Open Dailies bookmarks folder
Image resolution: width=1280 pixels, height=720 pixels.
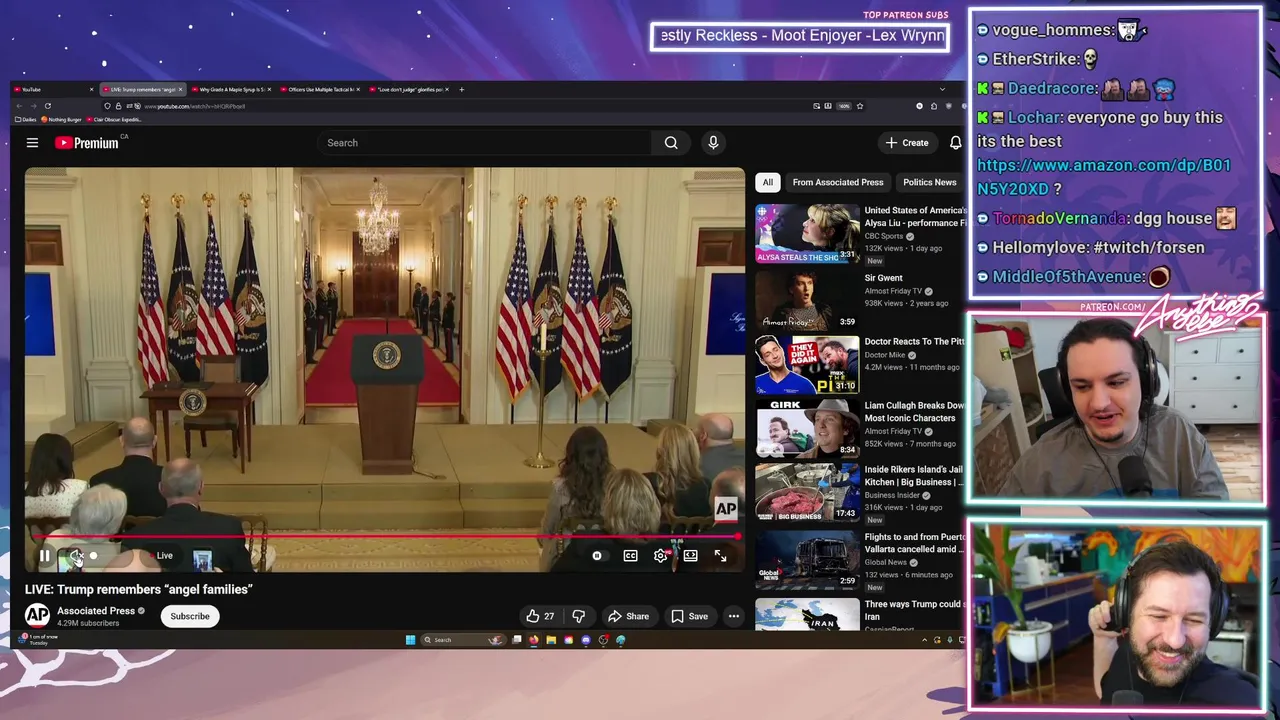[26, 119]
